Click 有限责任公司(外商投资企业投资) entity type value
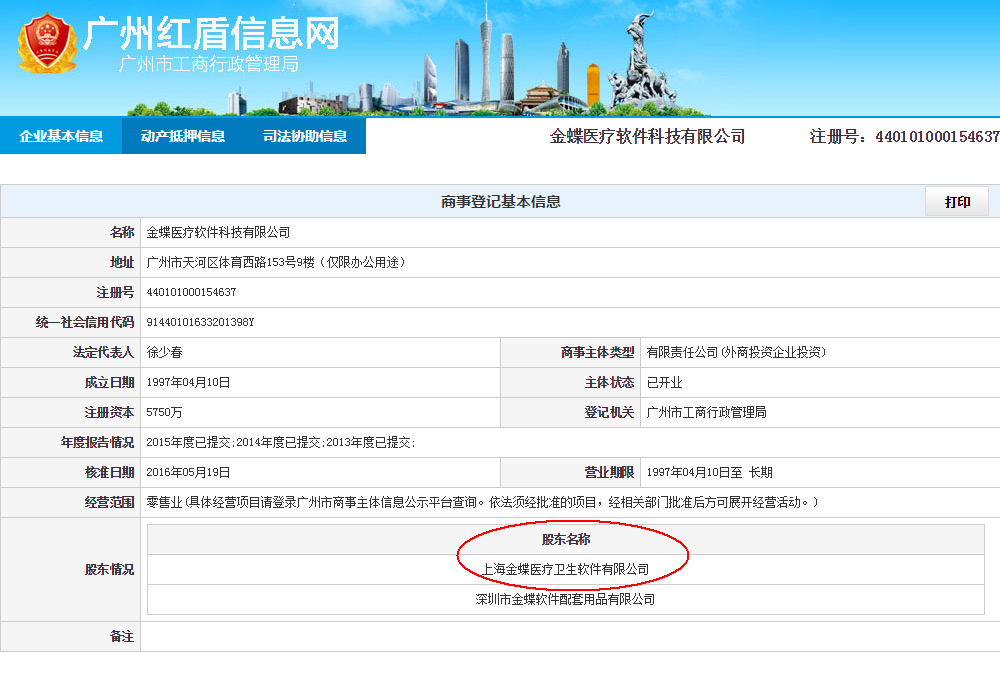The width and height of the screenshot is (1000, 678). click(736, 352)
